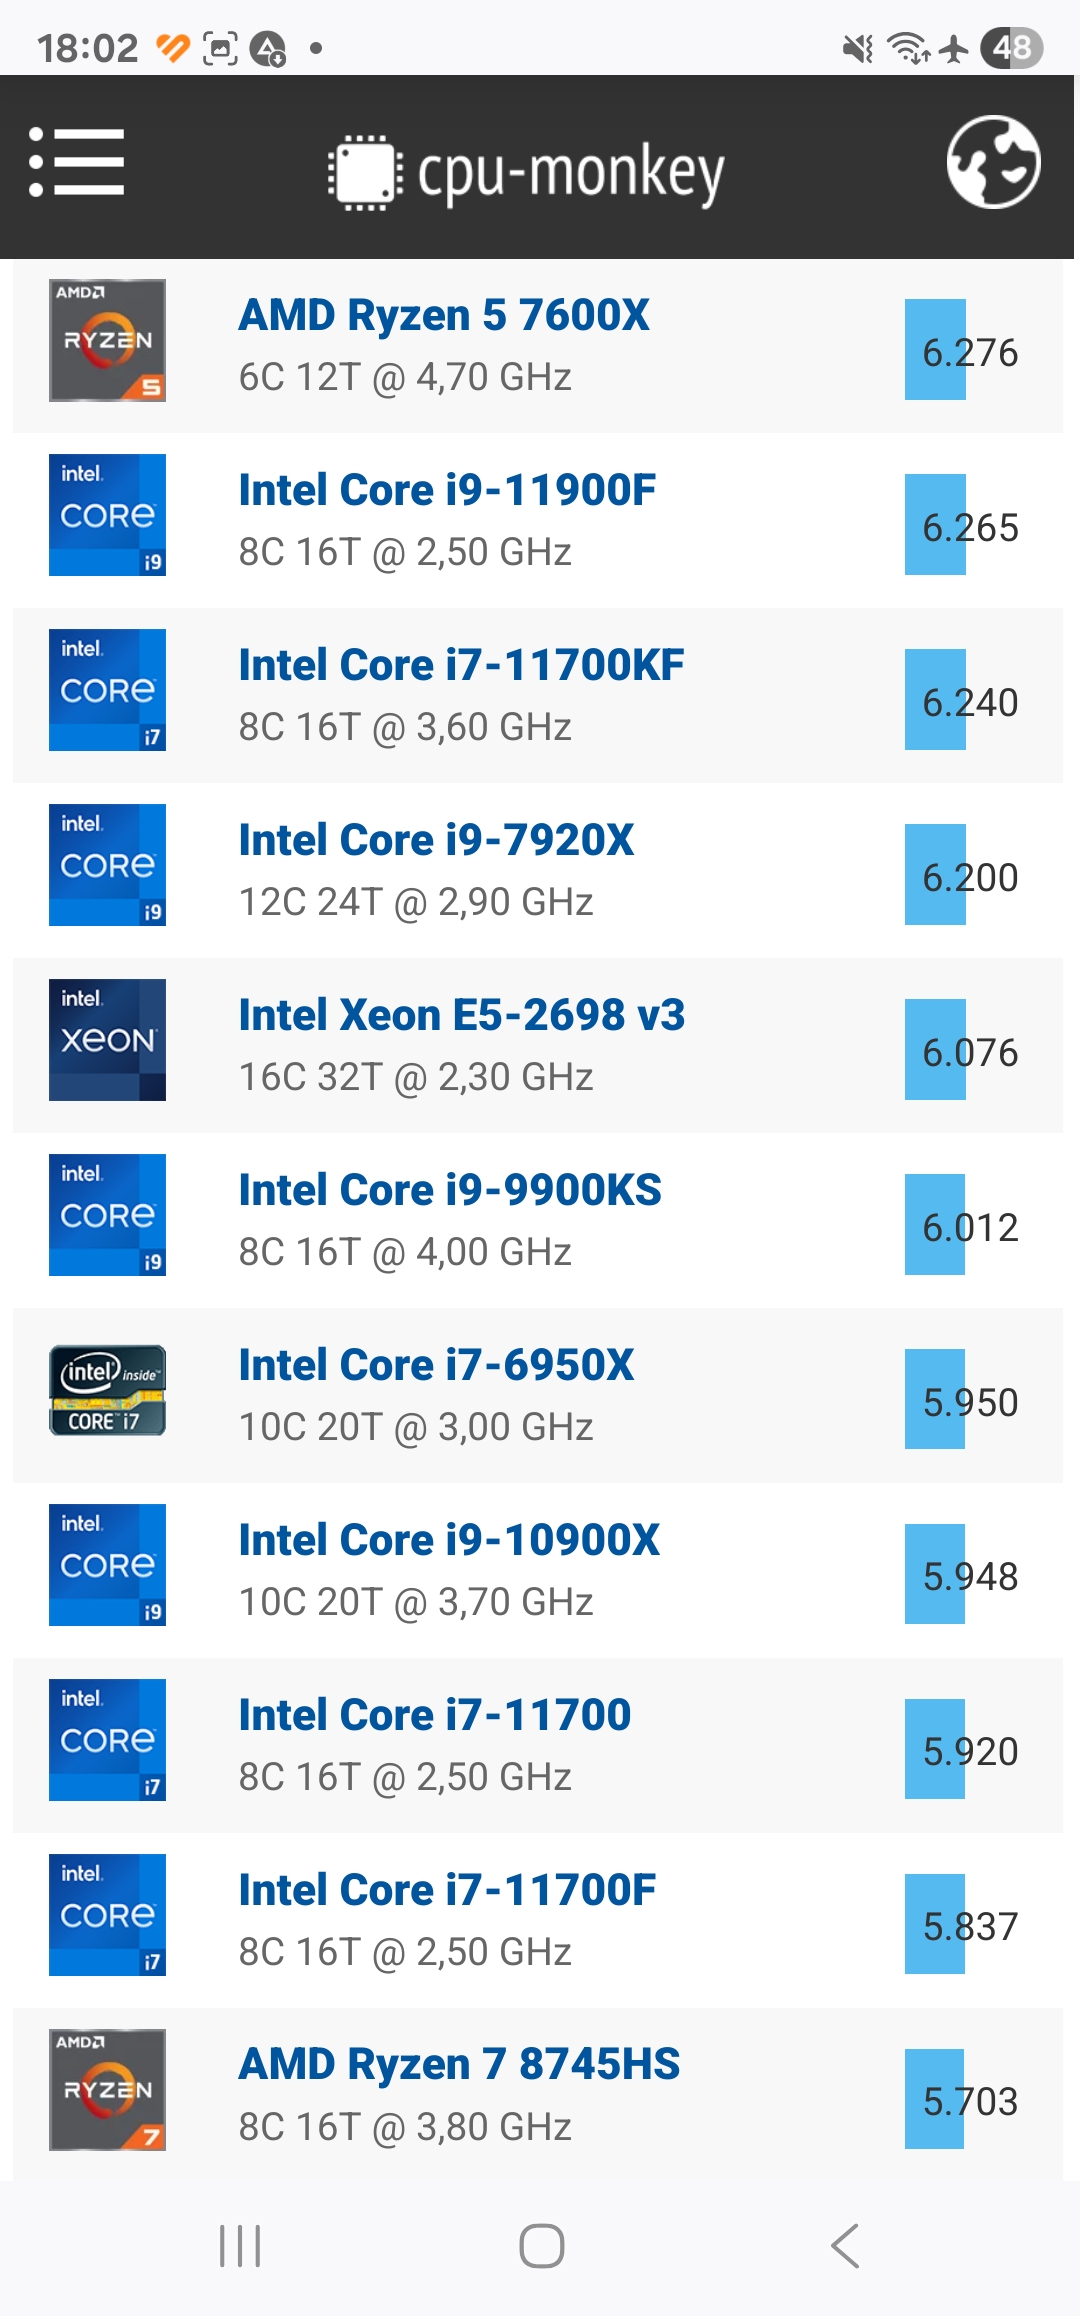1080x2316 pixels.
Task: Open Intel Core i7-11700KF link
Action: 461,665
